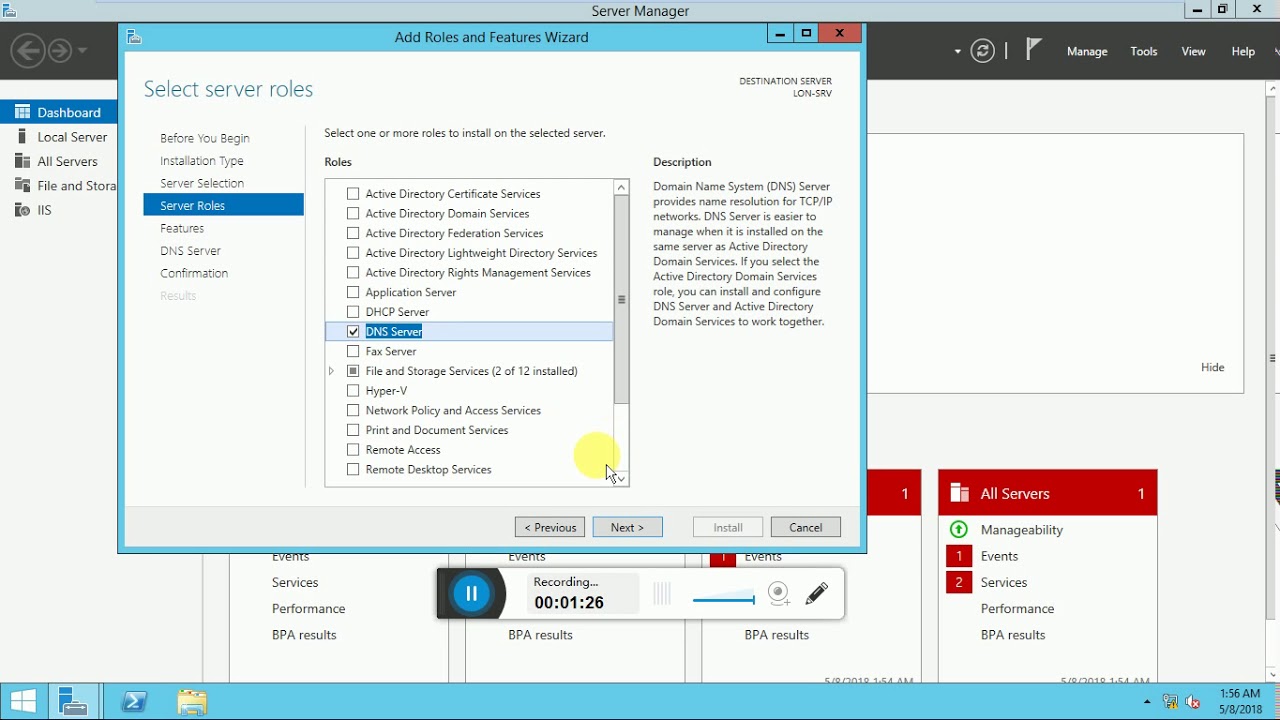Adjust the recorder volume slider

(x=724, y=600)
